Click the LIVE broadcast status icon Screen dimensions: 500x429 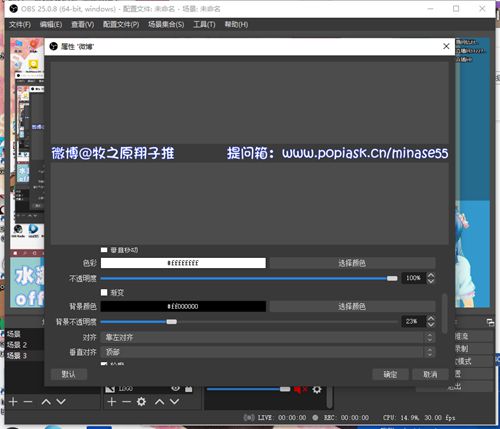[249, 417]
